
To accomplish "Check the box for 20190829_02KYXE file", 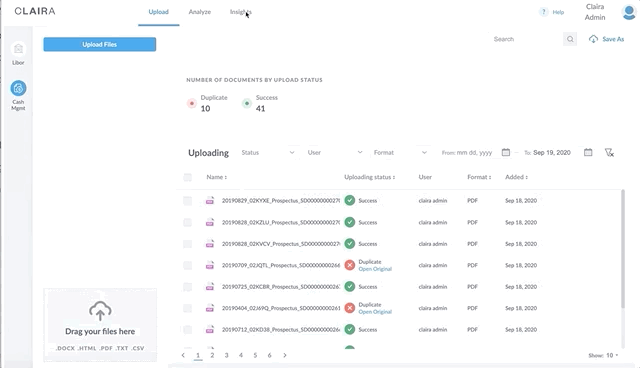I will [x=188, y=201].
